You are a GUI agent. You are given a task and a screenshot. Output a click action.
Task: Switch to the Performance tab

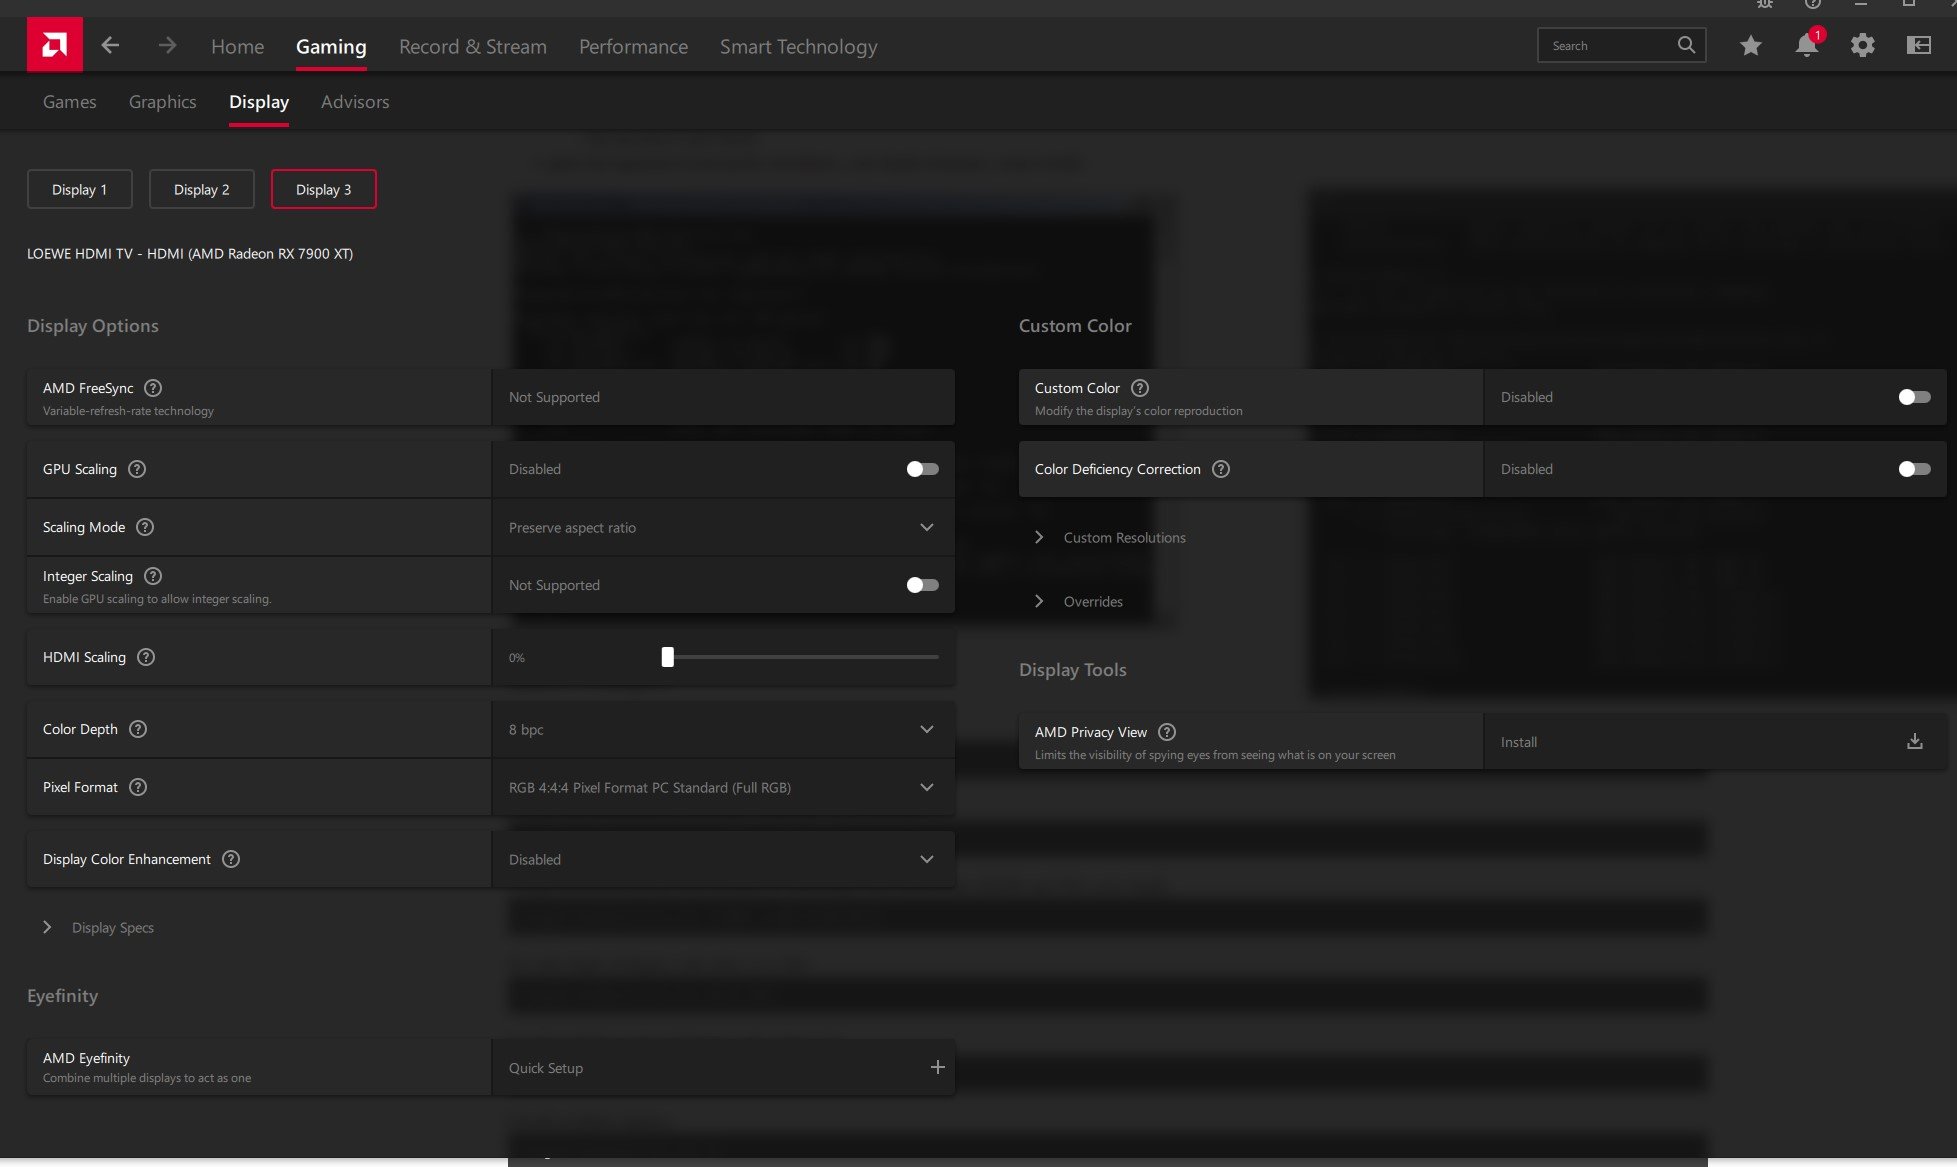(x=633, y=47)
